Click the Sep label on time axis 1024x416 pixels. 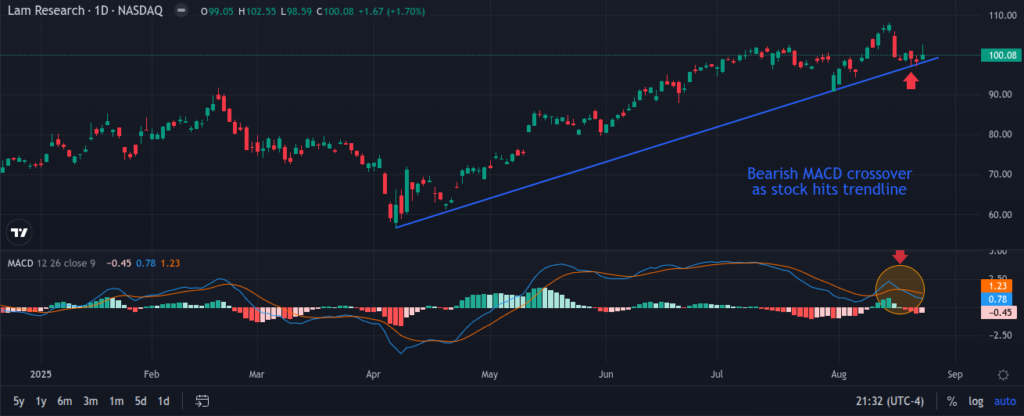coord(954,375)
